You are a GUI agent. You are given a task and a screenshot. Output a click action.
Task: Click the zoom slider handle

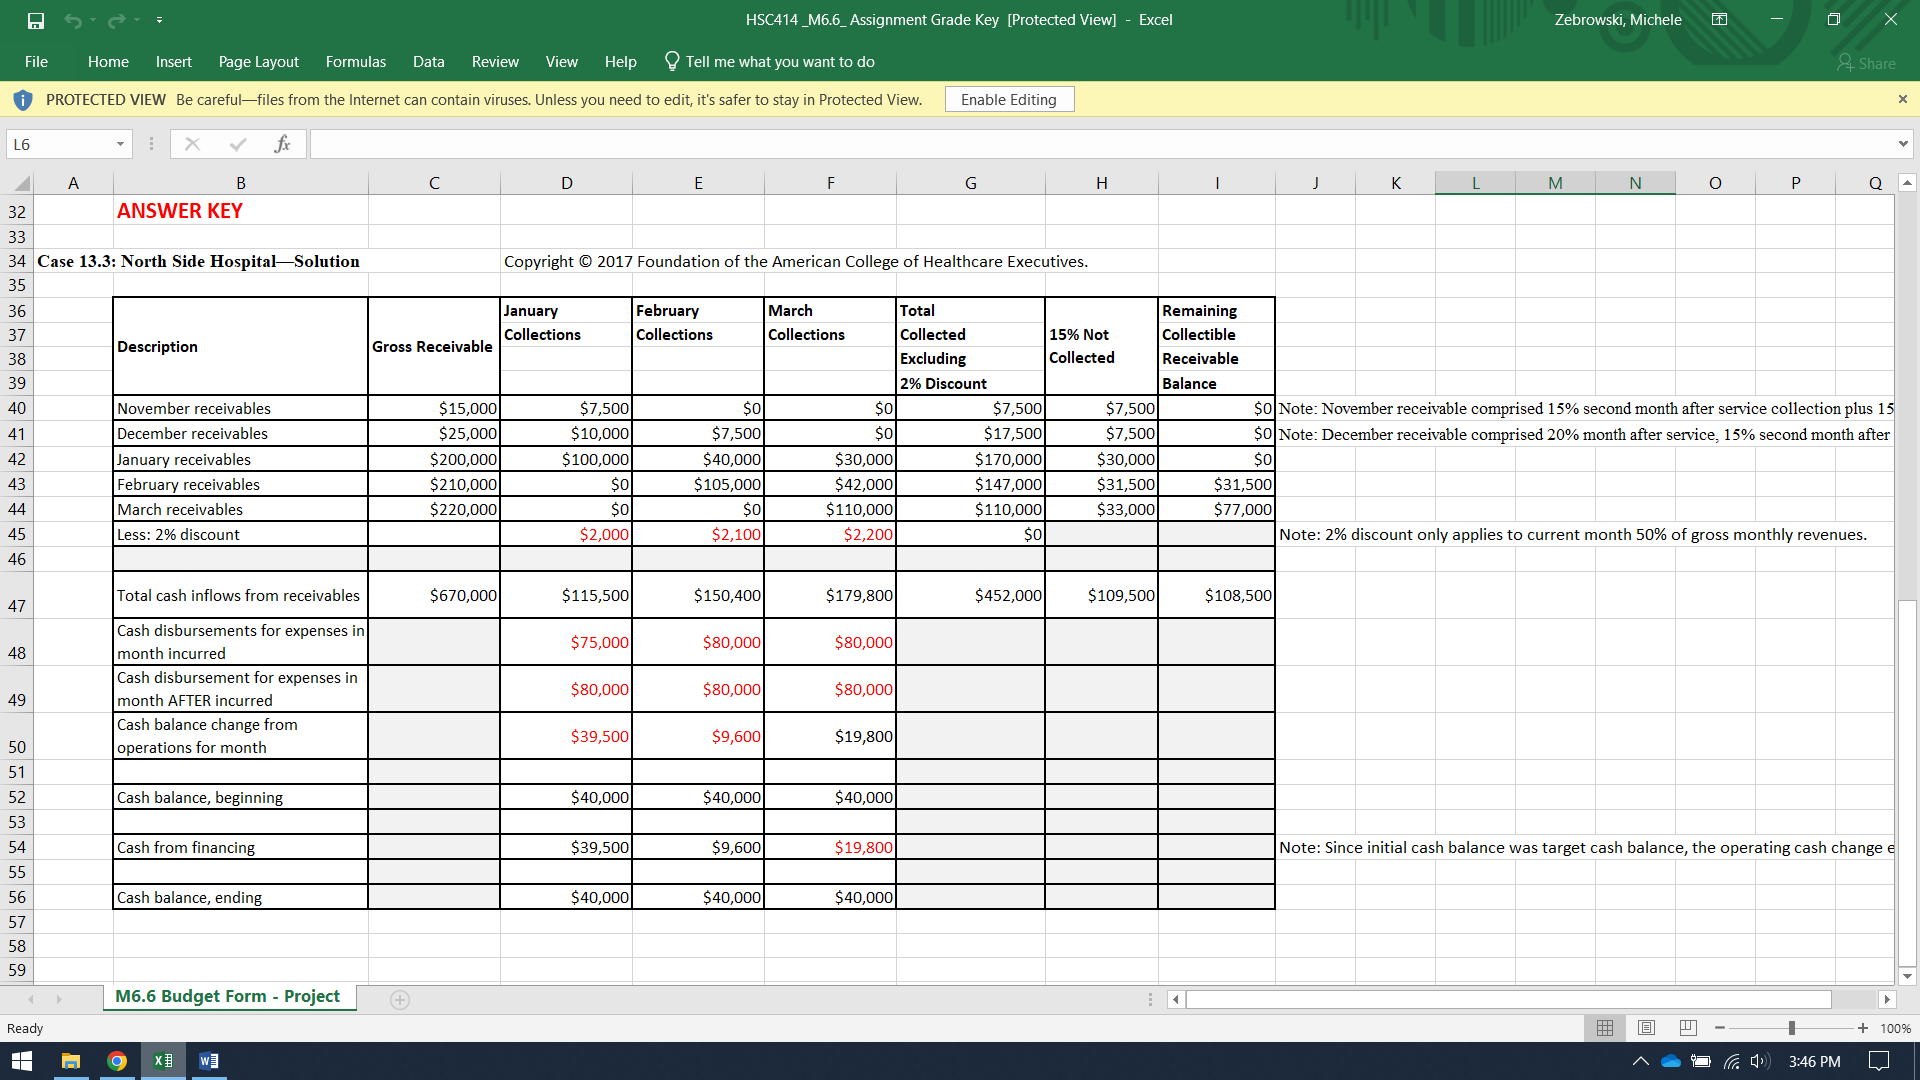(x=1791, y=1028)
